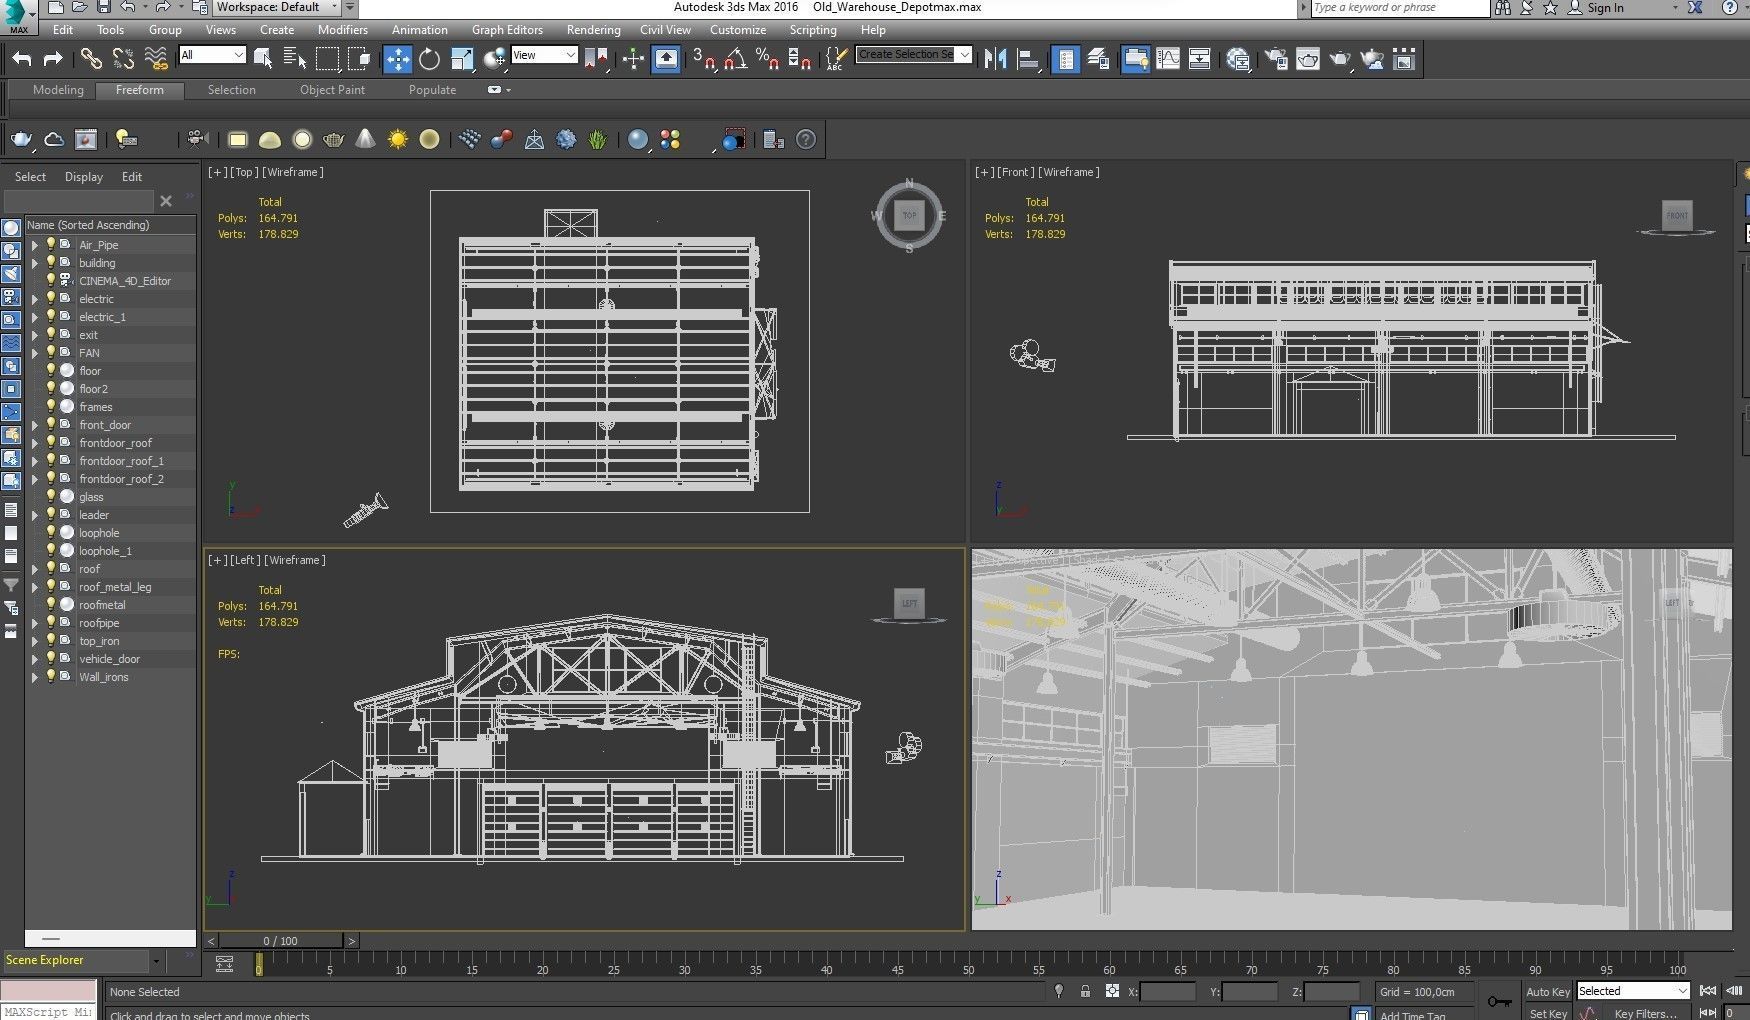The height and width of the screenshot is (1020, 1750).
Task: Open the Material Editor icon
Action: pos(1238,59)
